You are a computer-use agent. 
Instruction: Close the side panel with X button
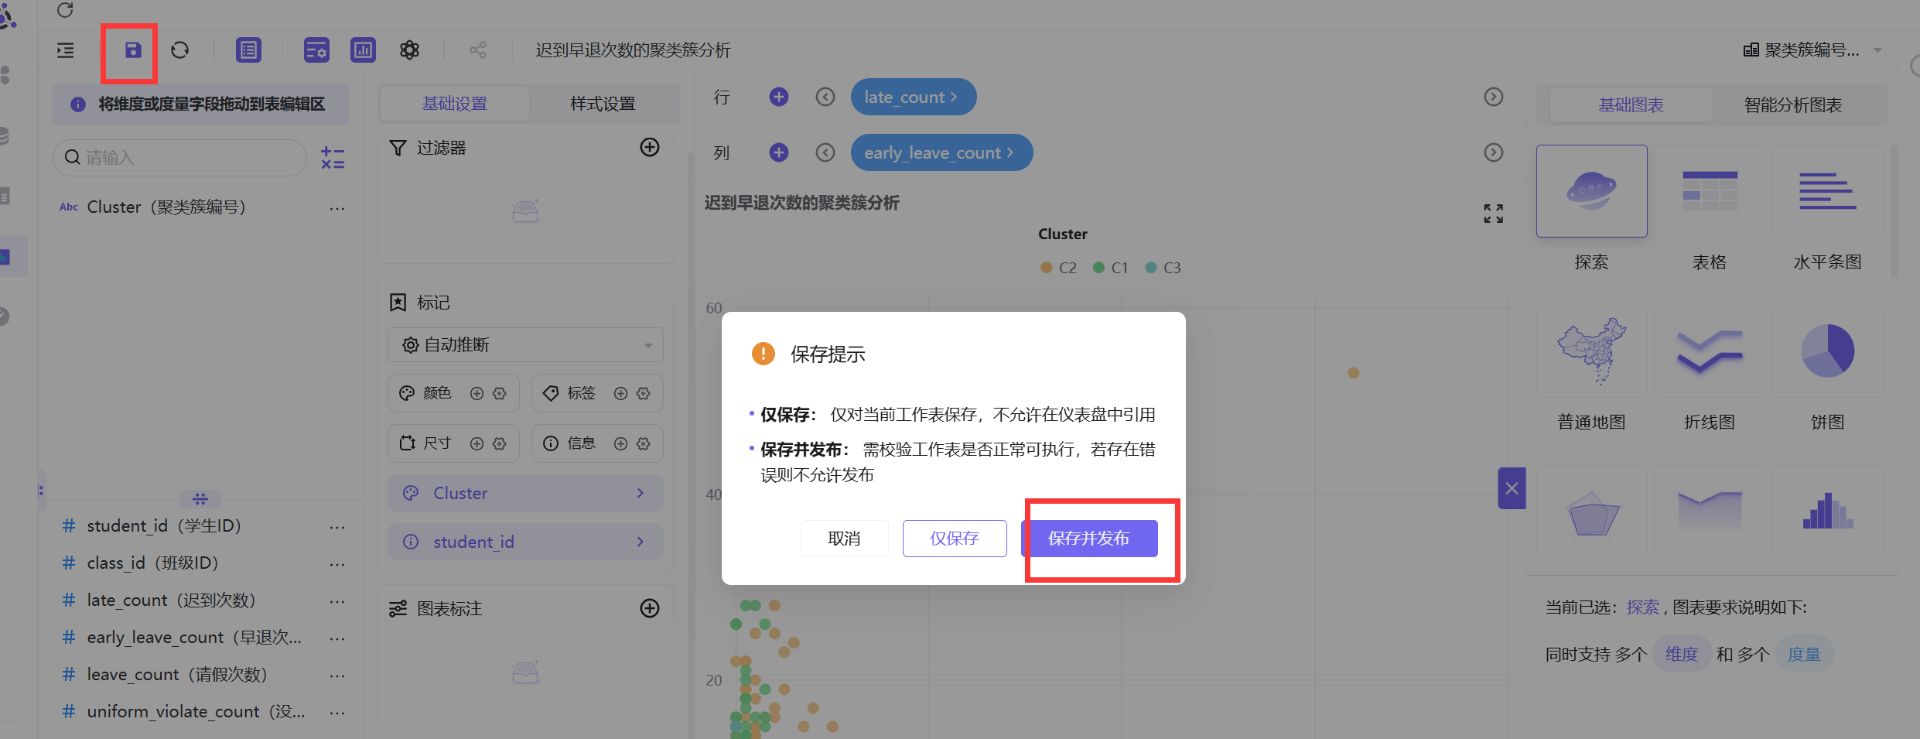pyautogui.click(x=1511, y=488)
